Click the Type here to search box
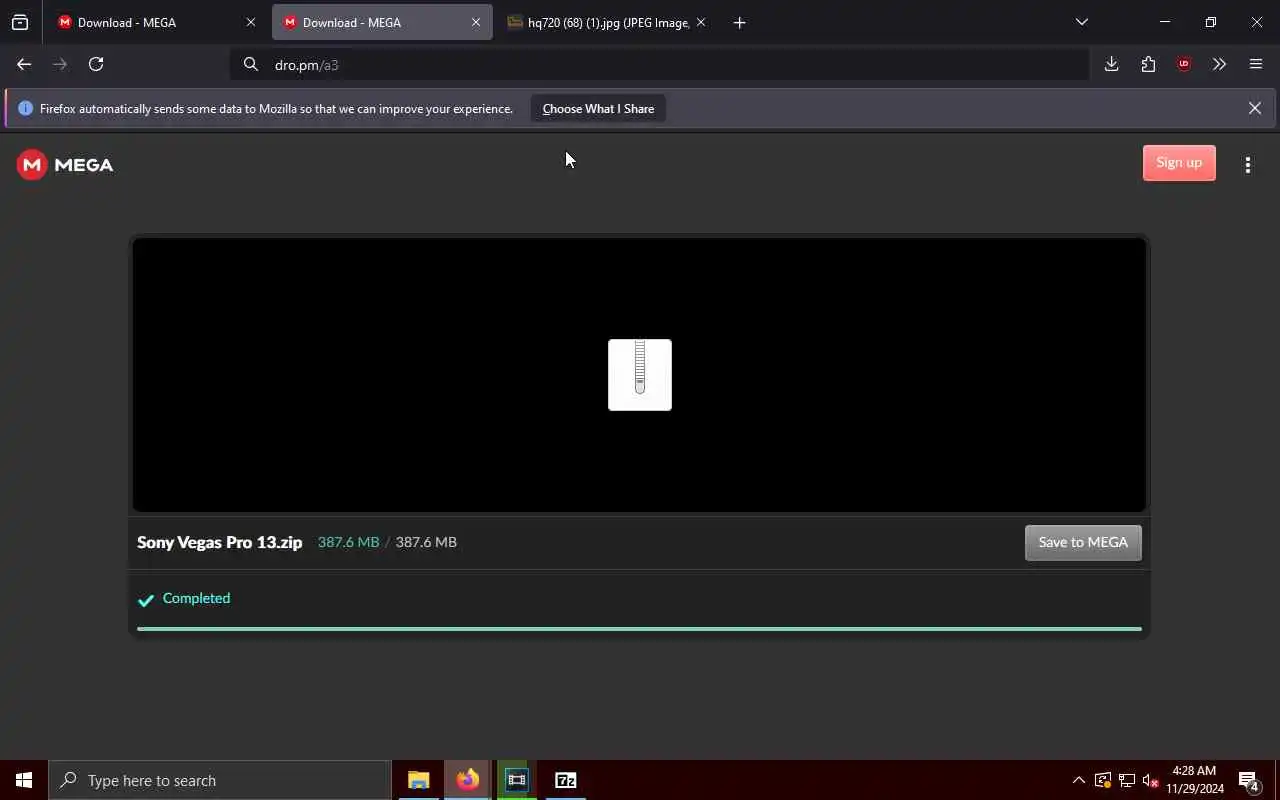Viewport: 1280px width, 800px height. [220, 780]
